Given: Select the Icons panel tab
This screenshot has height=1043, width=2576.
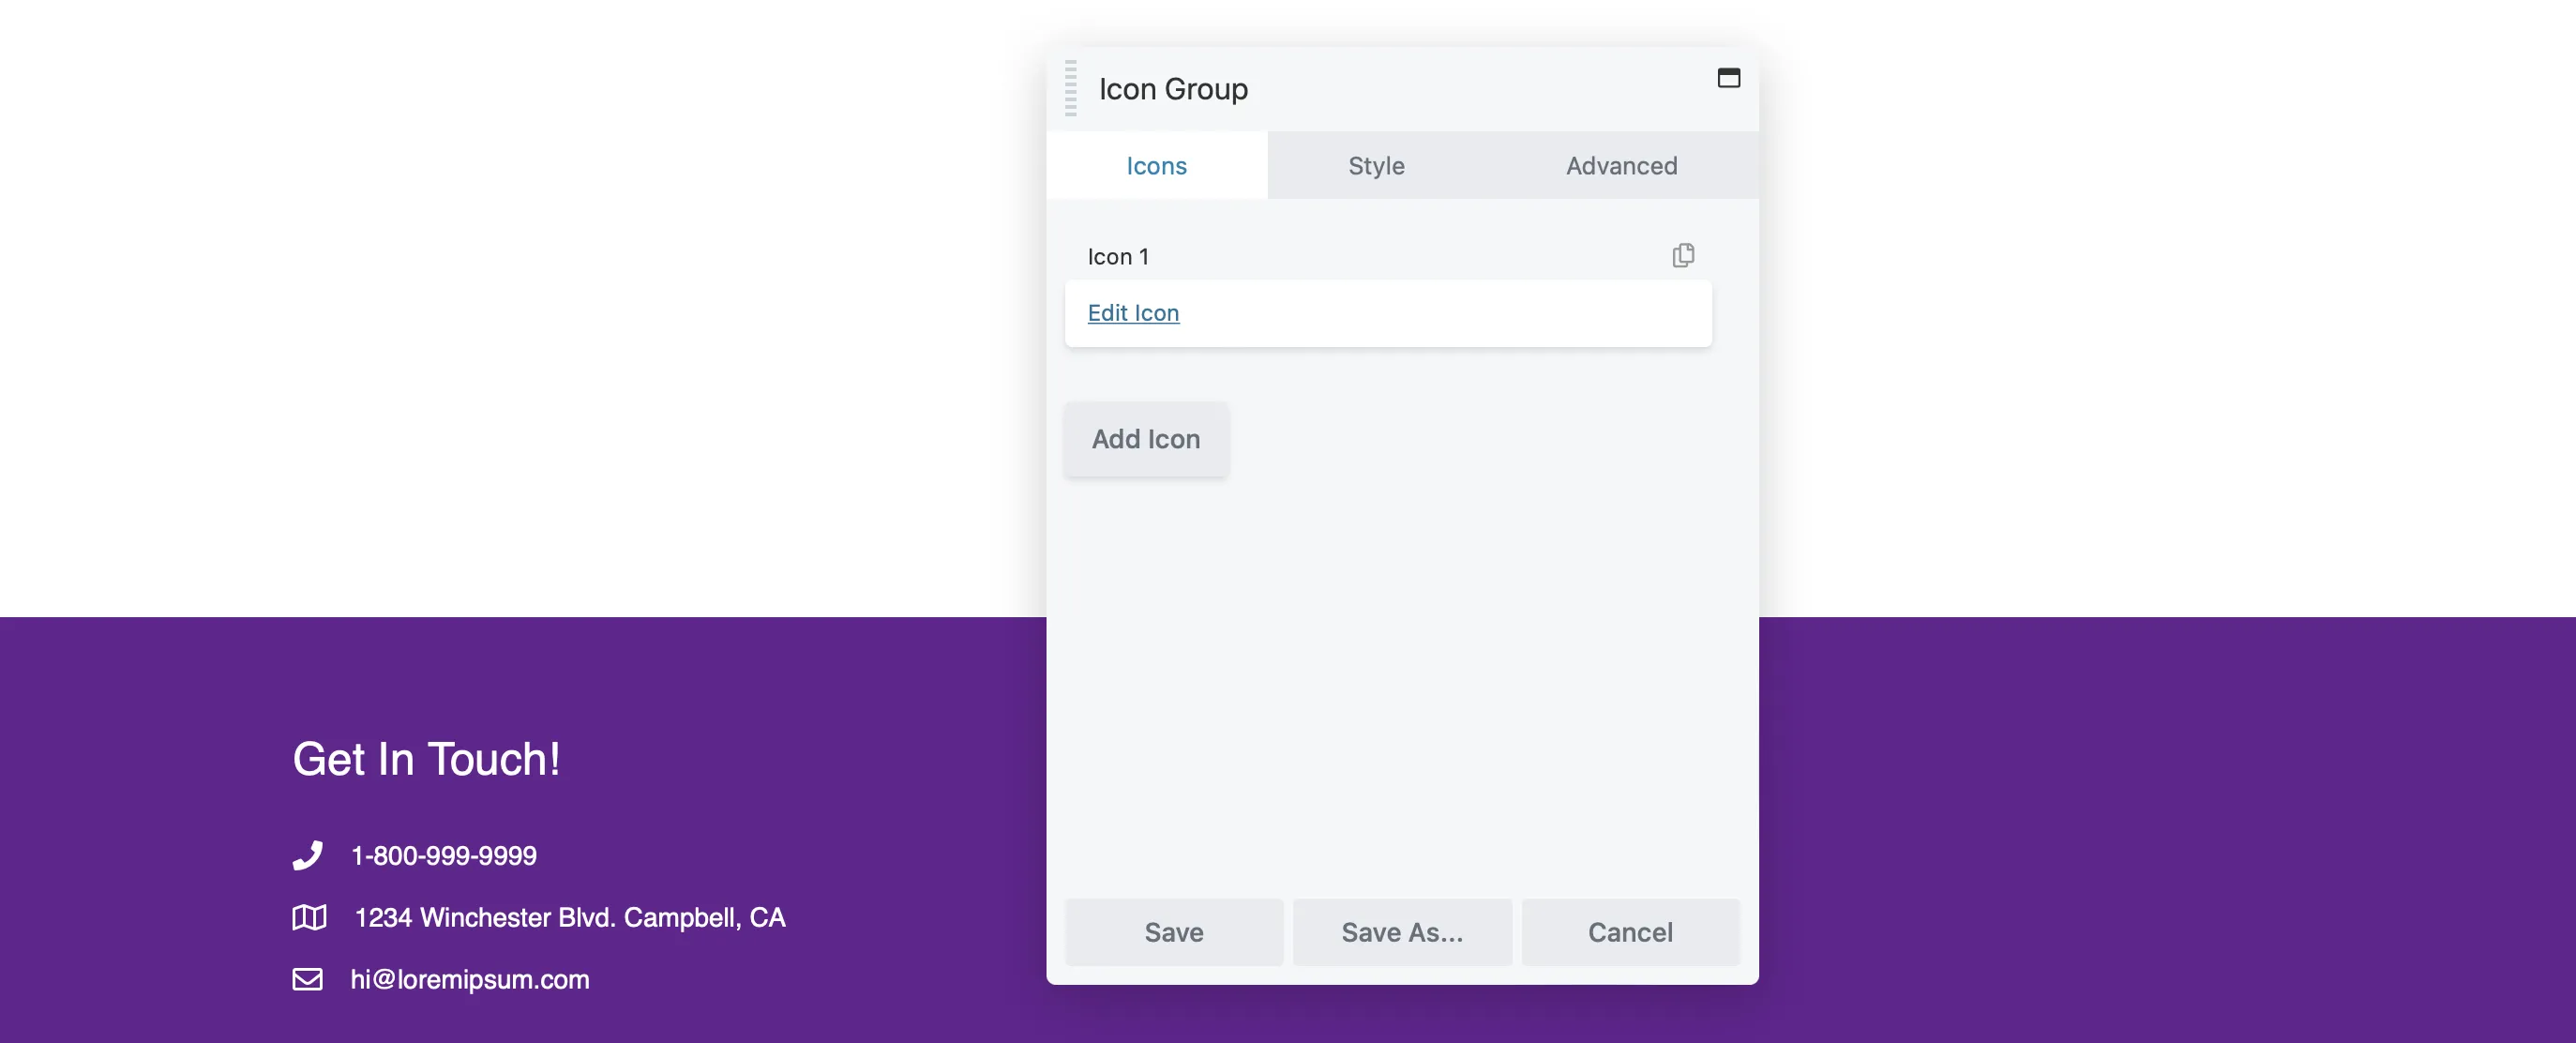Looking at the screenshot, I should click(x=1156, y=164).
